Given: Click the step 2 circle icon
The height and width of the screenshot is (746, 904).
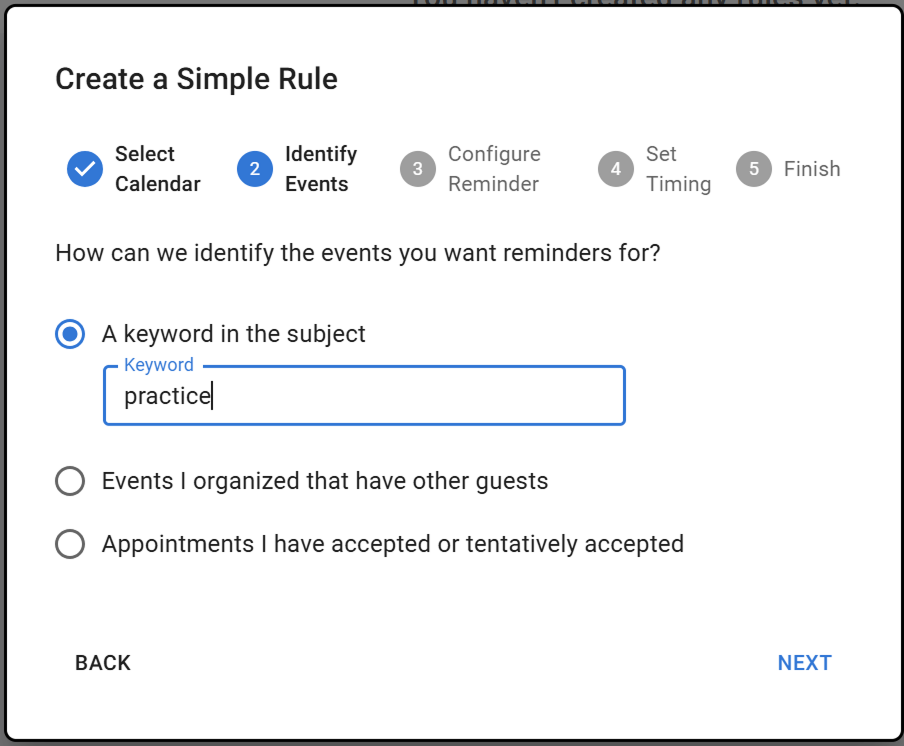Looking at the screenshot, I should [x=255, y=169].
